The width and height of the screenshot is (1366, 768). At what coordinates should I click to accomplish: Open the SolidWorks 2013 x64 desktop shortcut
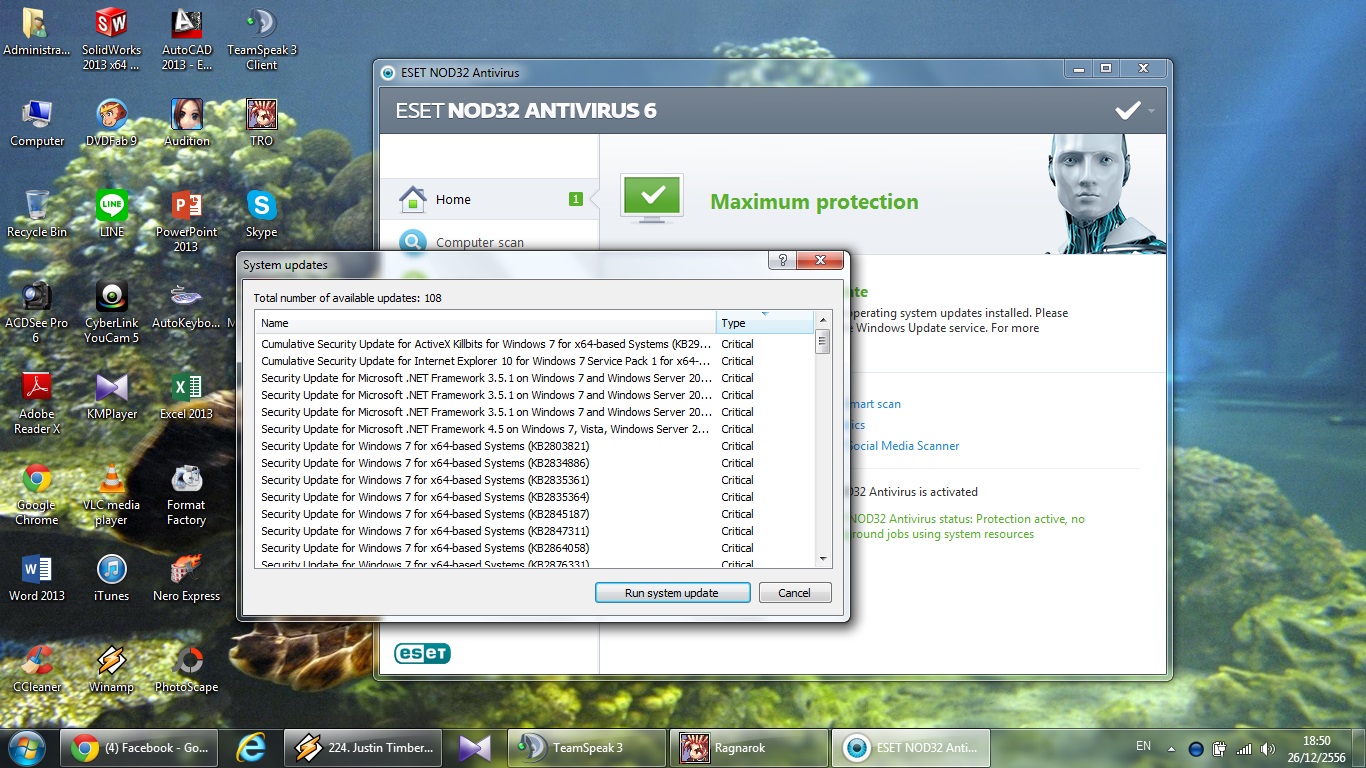click(x=111, y=39)
